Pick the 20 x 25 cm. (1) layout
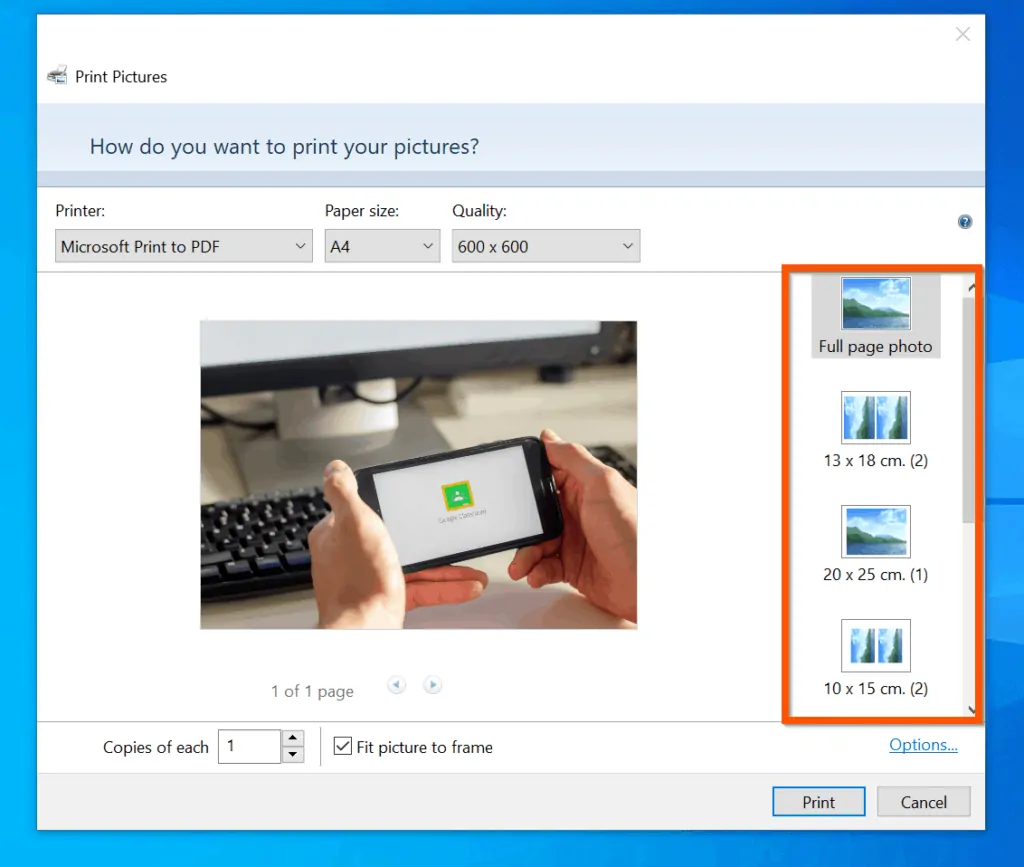This screenshot has width=1024, height=867. click(875, 544)
